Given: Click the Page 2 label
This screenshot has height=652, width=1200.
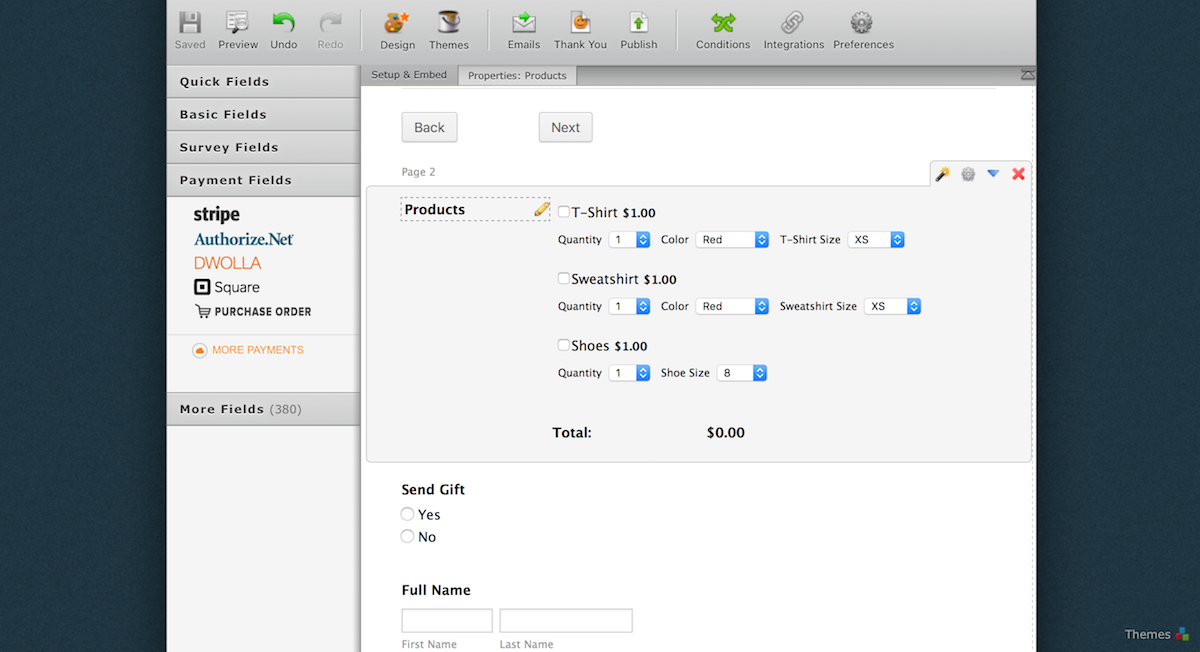Looking at the screenshot, I should pyautogui.click(x=418, y=172).
